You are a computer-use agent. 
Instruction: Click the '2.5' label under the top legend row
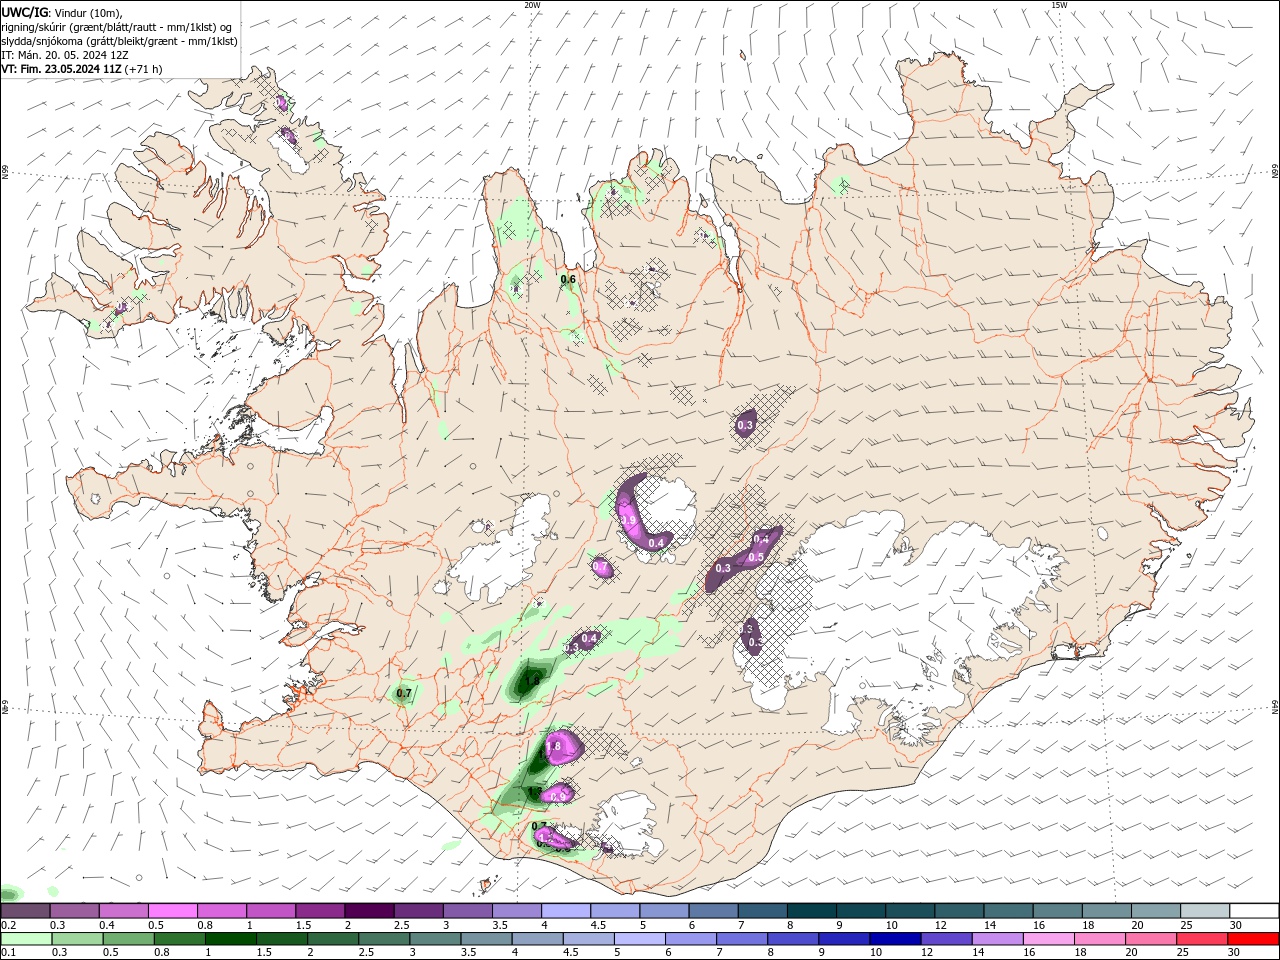[402, 925]
